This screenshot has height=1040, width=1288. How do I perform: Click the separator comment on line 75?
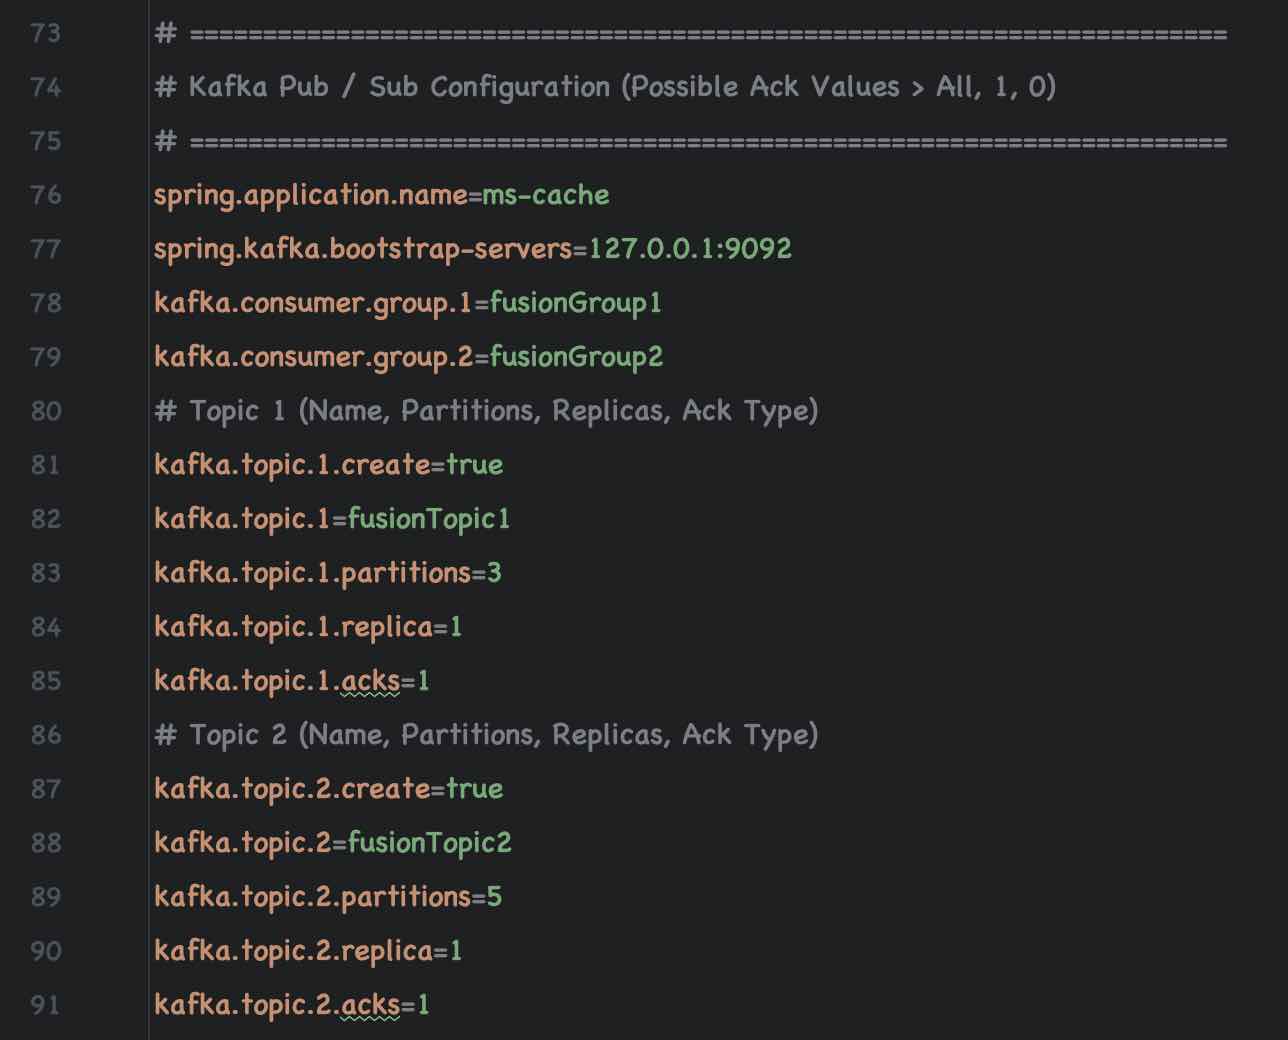pyautogui.click(x=691, y=141)
